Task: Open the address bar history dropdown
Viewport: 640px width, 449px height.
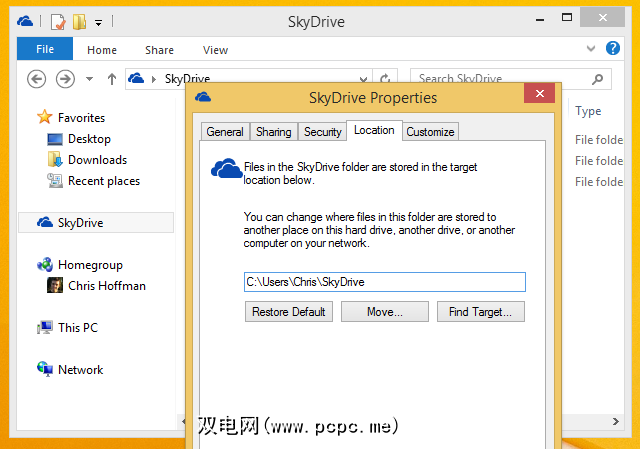Action: 363,78
